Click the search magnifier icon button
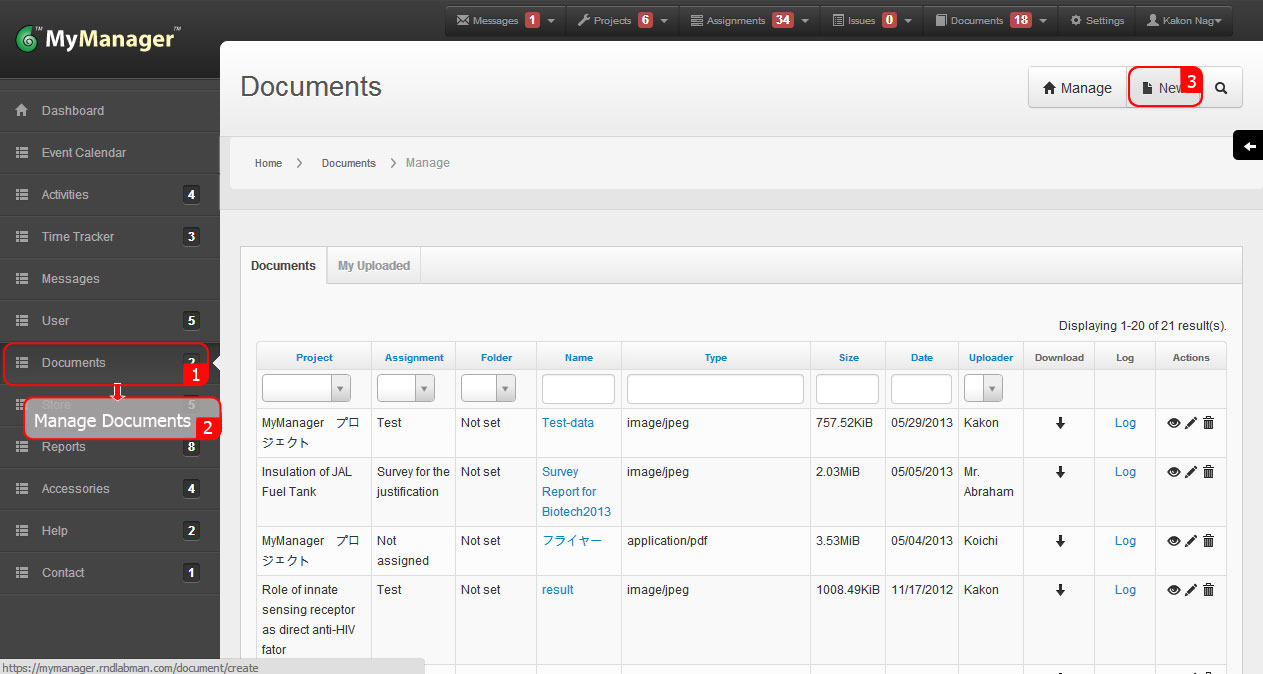This screenshot has width=1263, height=674. coord(1221,88)
